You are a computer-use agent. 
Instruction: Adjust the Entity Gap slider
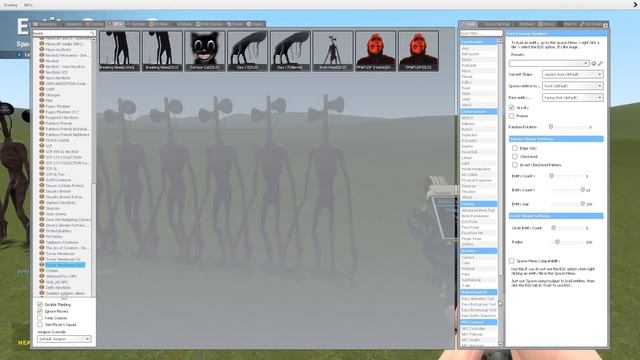[x=567, y=204]
